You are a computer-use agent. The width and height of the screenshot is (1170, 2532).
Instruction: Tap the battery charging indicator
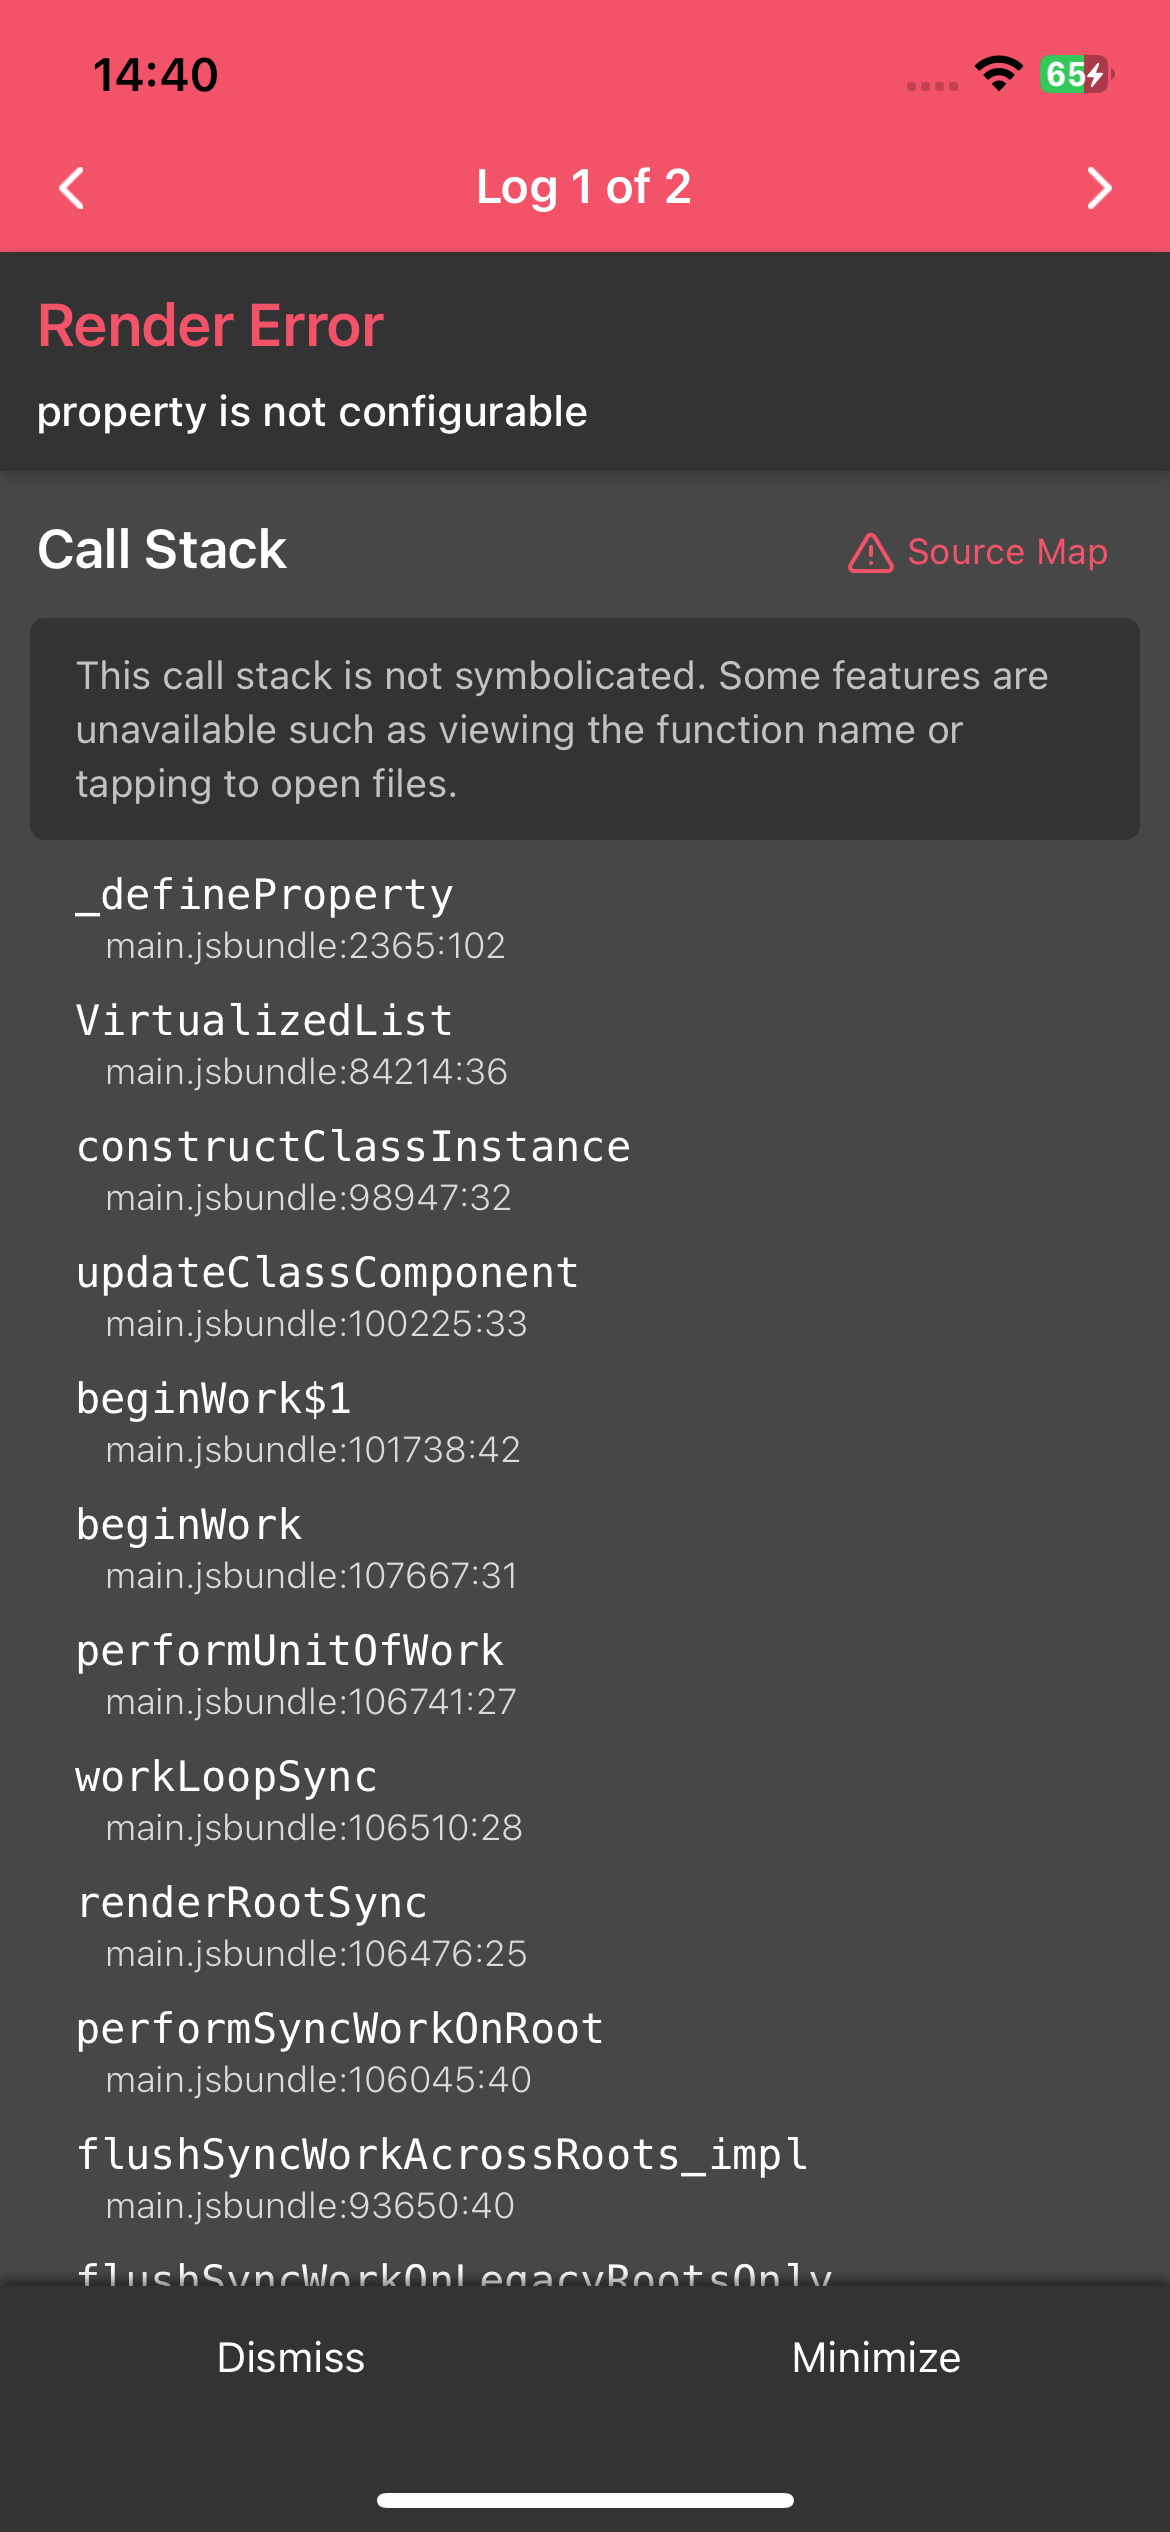coord(1077,74)
